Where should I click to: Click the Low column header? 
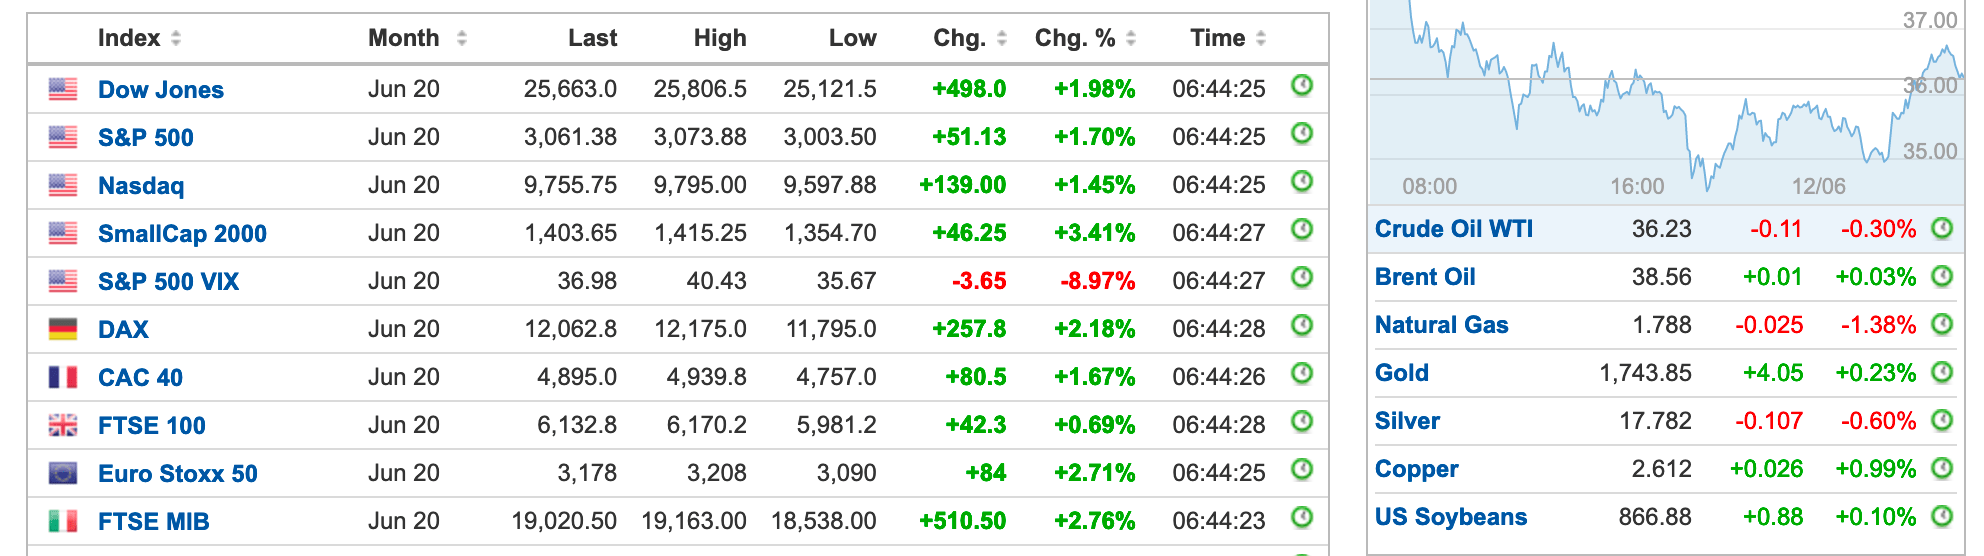852,38
